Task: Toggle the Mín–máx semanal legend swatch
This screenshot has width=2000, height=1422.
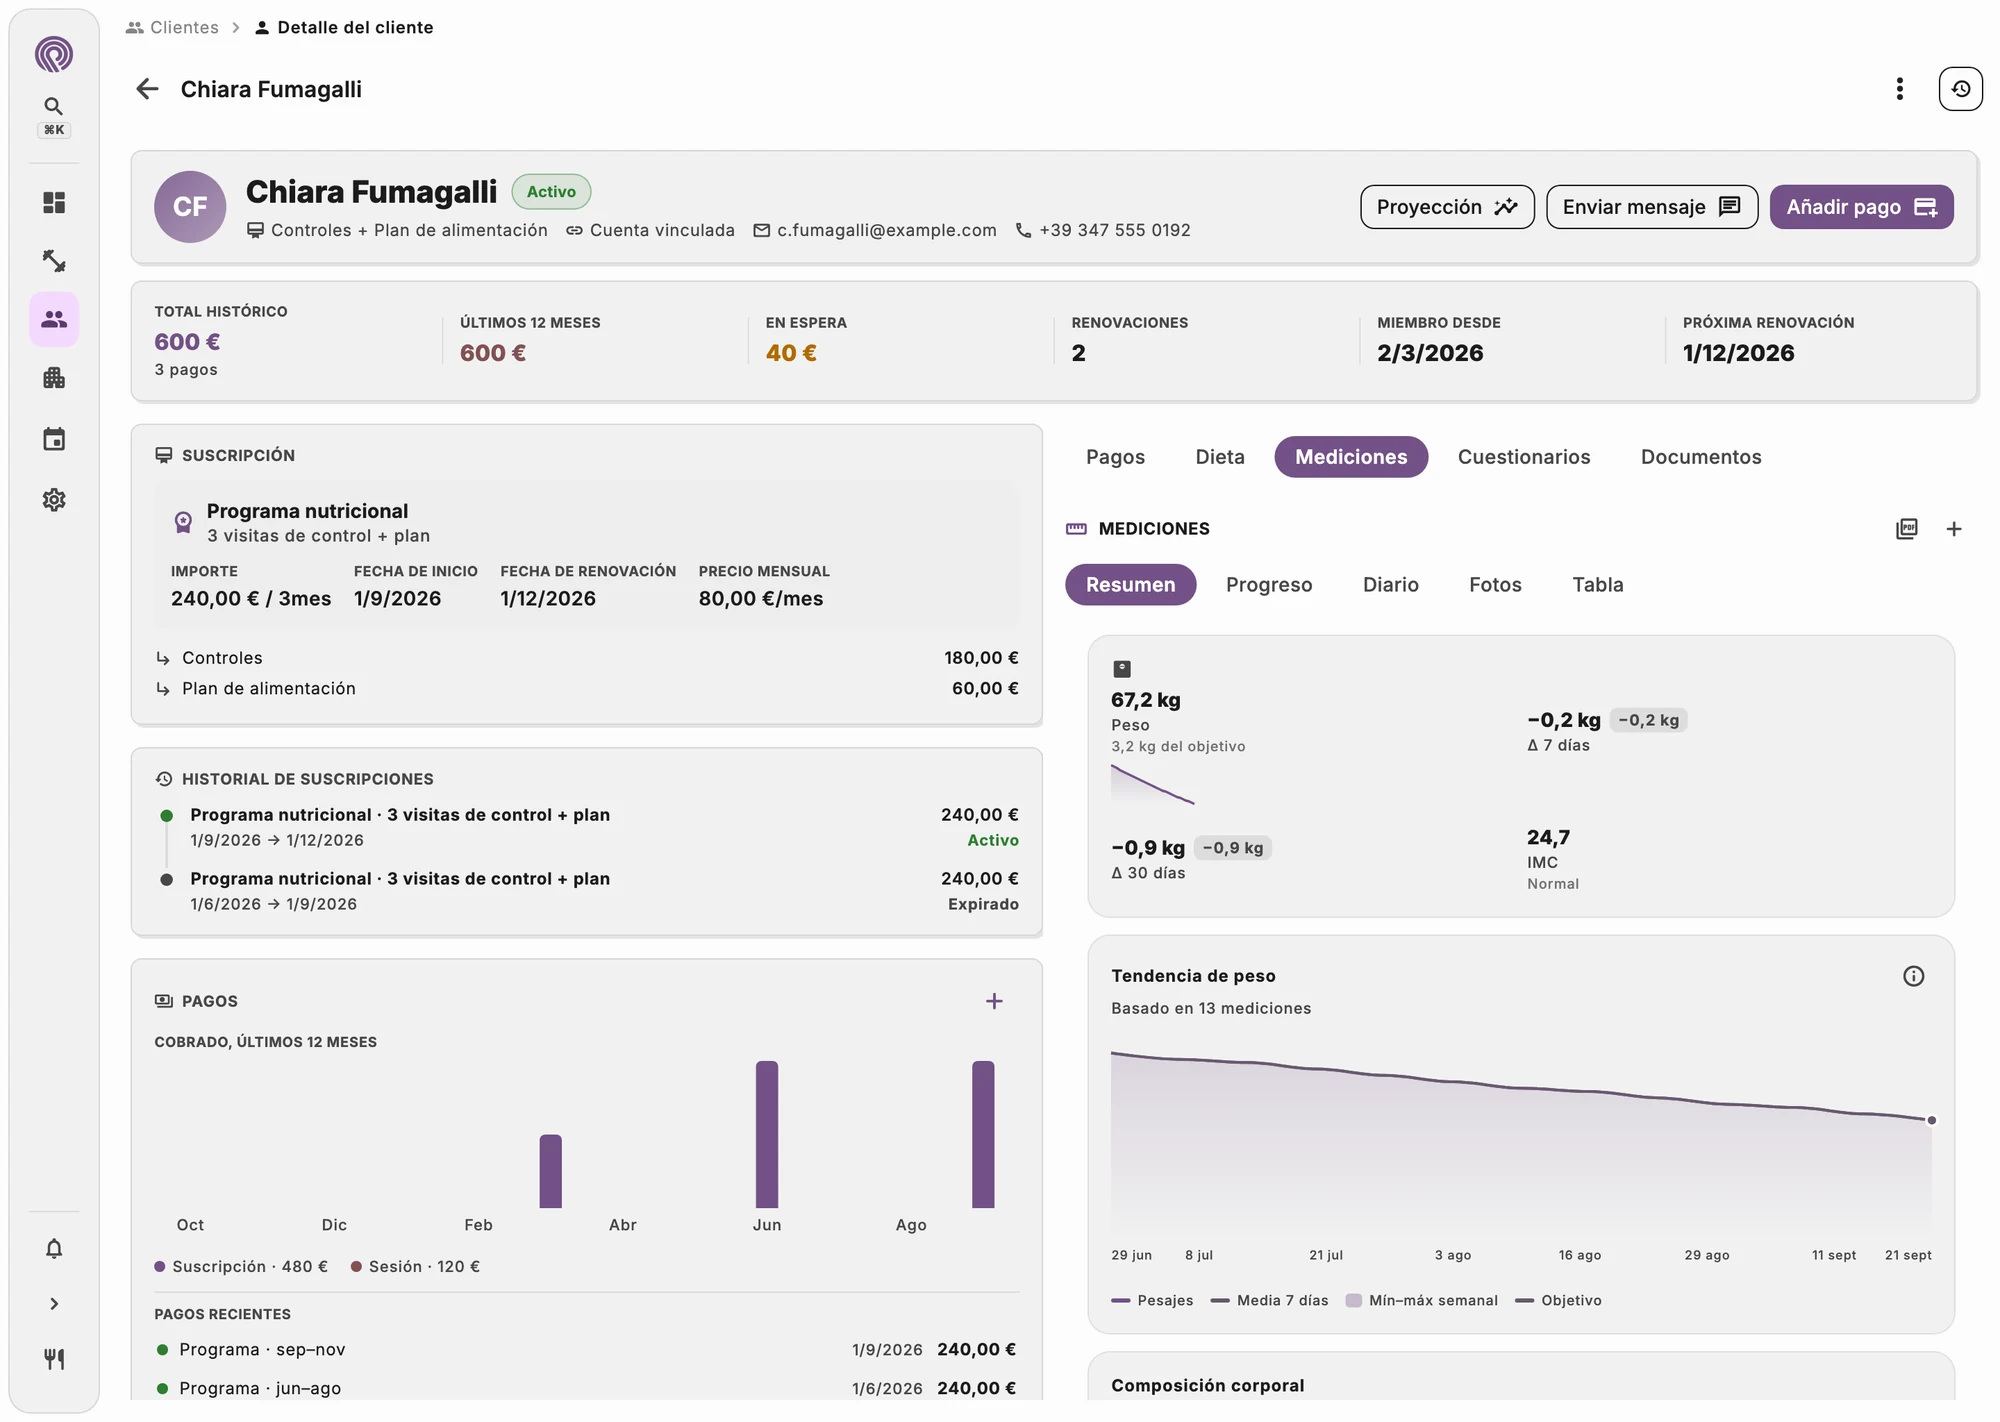Action: [x=1353, y=1300]
